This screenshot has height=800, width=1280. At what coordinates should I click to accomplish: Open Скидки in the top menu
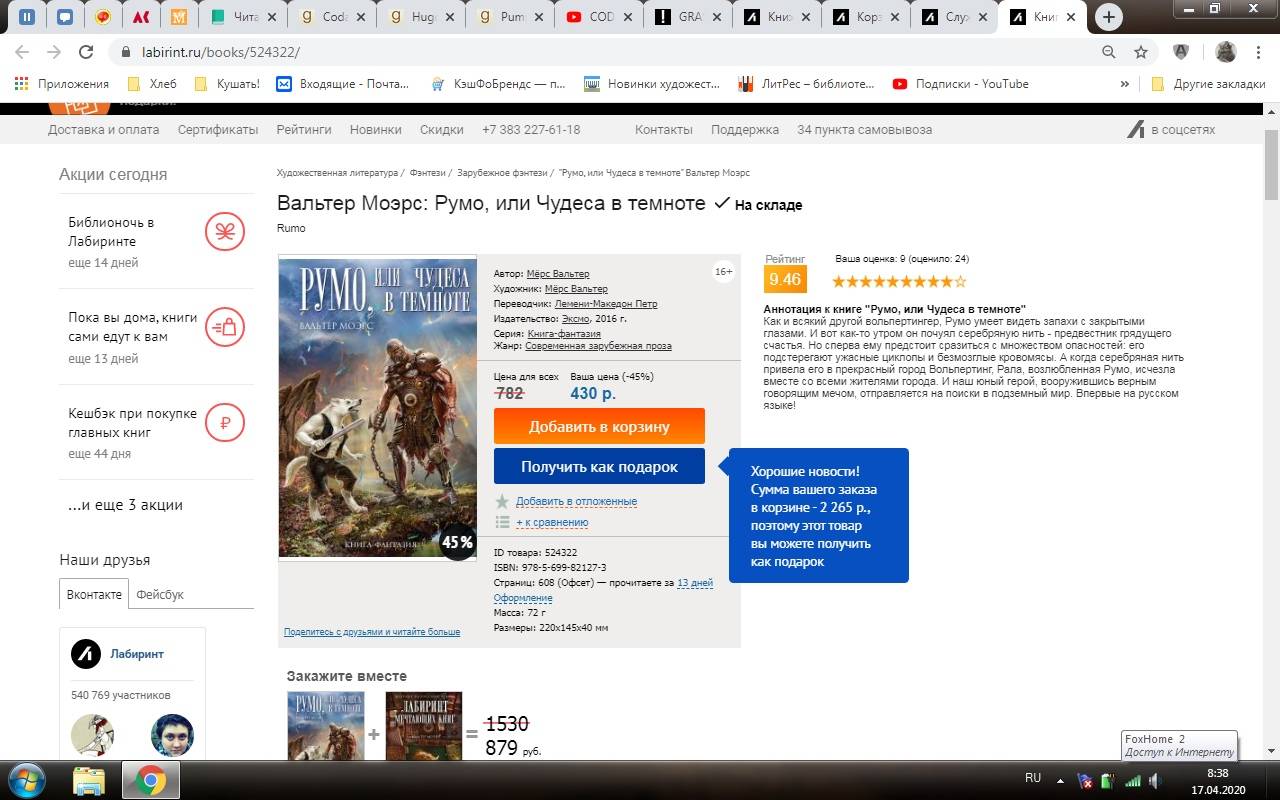tap(442, 130)
